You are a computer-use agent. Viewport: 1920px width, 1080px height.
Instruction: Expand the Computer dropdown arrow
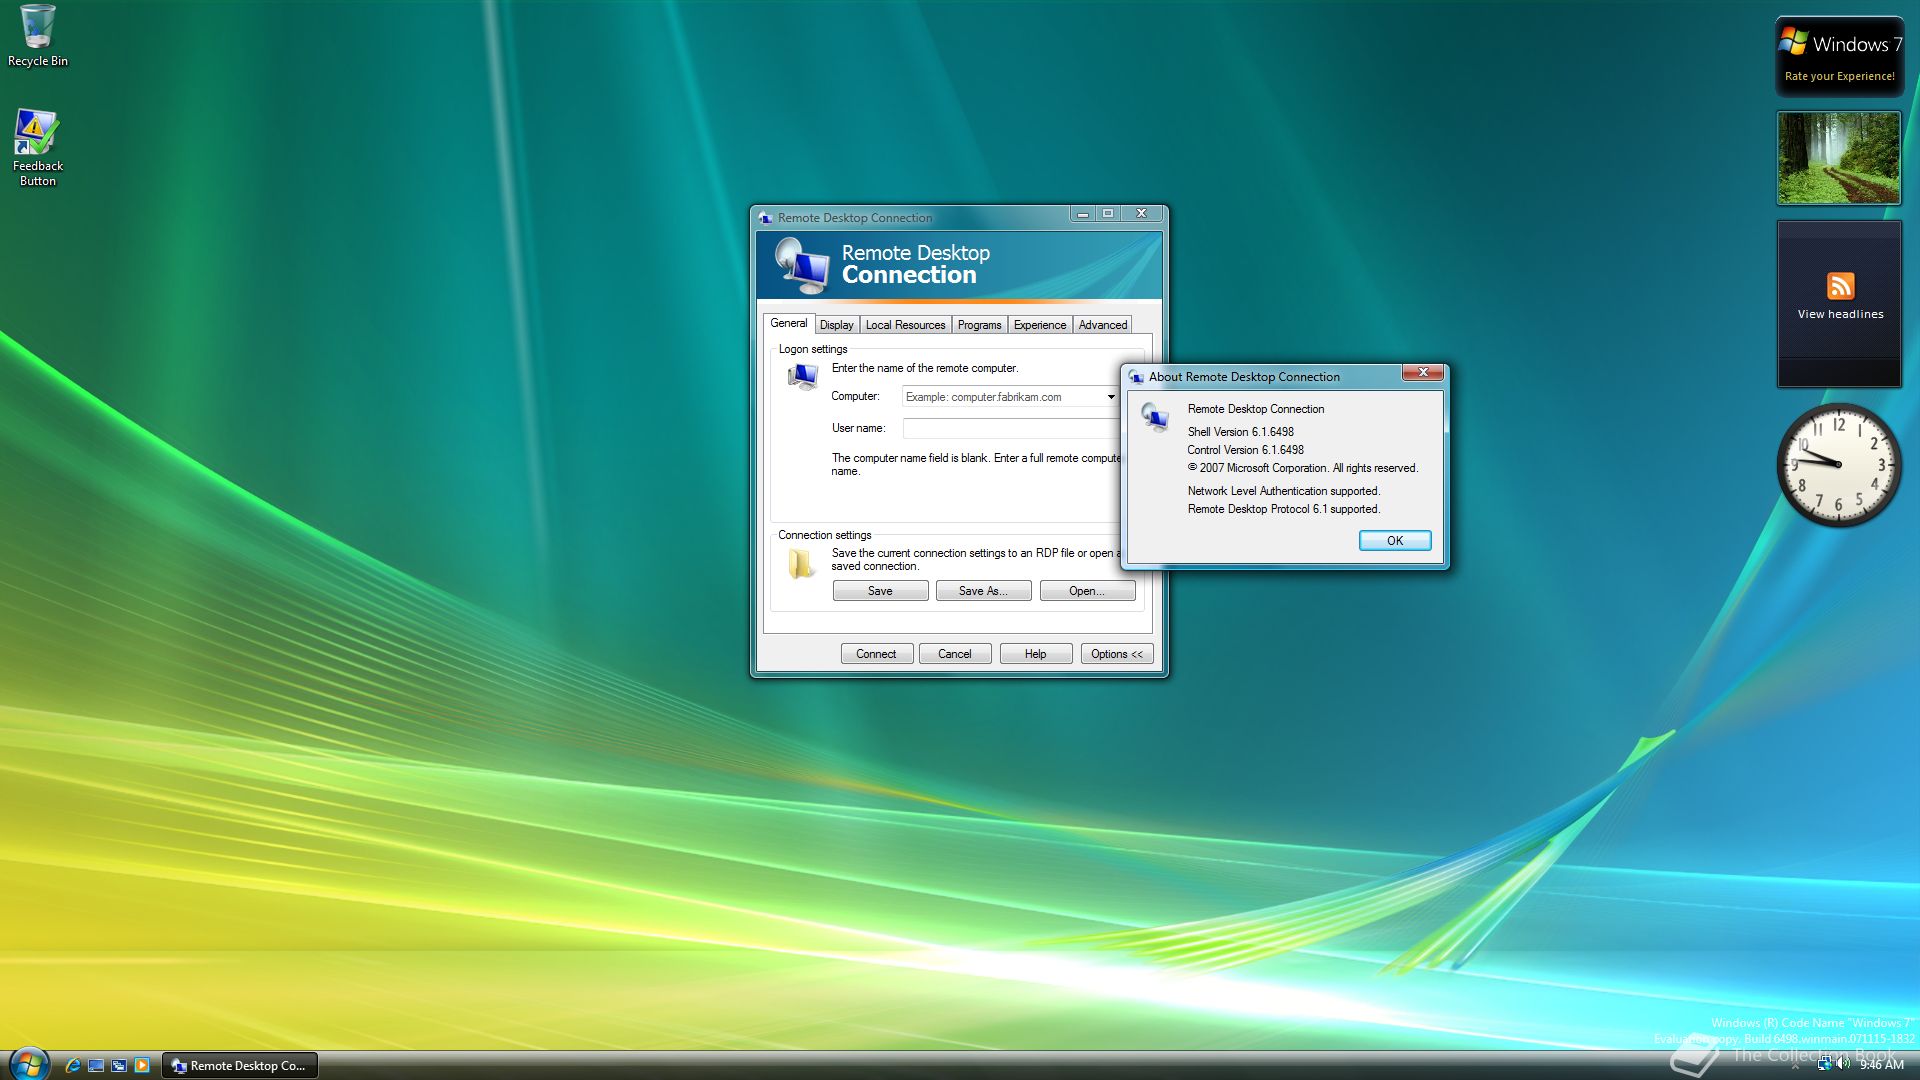tap(1111, 397)
